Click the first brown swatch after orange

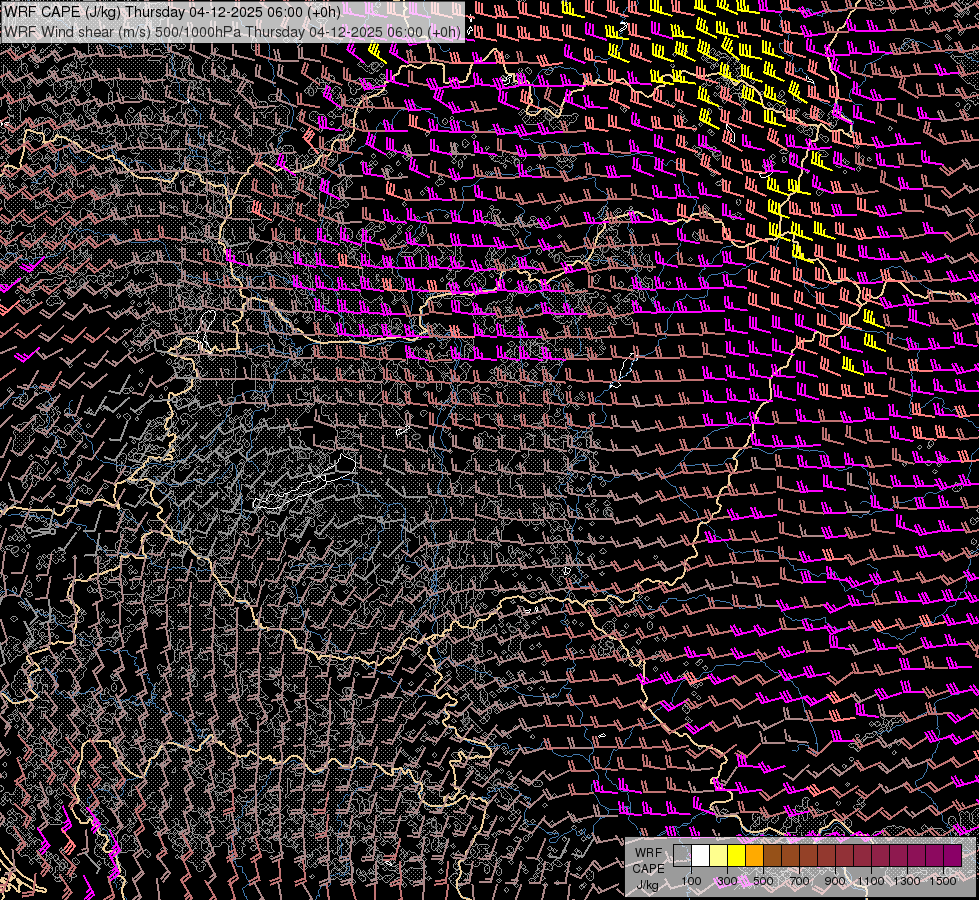(773, 856)
